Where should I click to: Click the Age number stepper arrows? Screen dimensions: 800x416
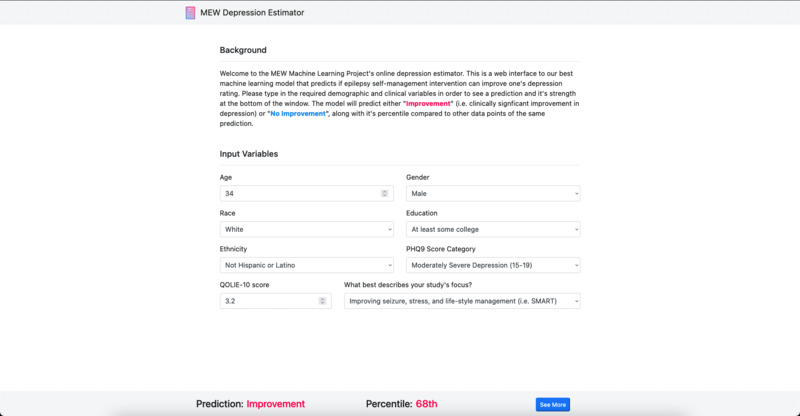point(385,193)
